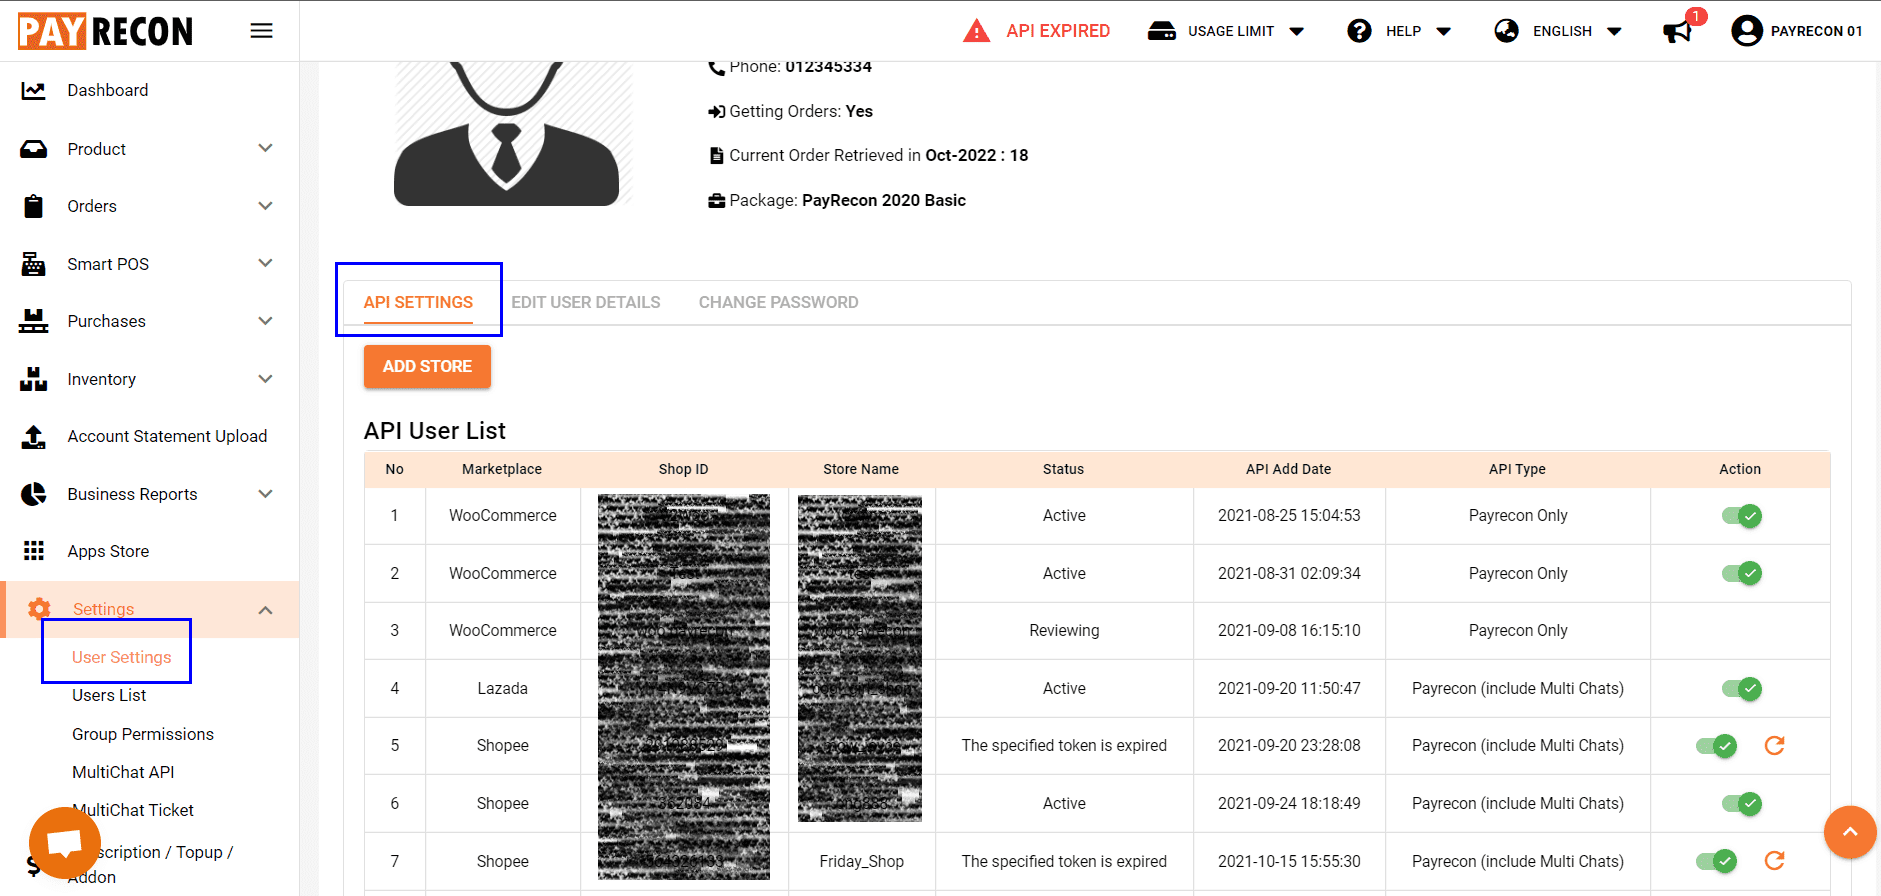Expand the Inventory submenu chevron

coord(265,379)
